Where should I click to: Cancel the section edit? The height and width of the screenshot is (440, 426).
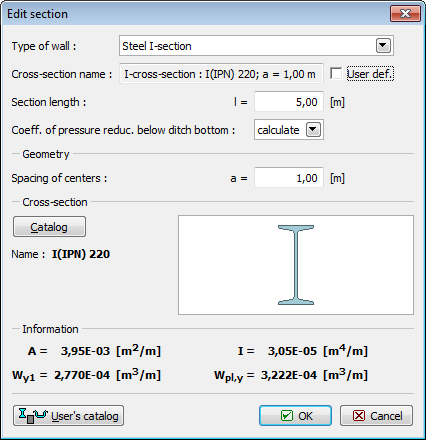[376, 416]
